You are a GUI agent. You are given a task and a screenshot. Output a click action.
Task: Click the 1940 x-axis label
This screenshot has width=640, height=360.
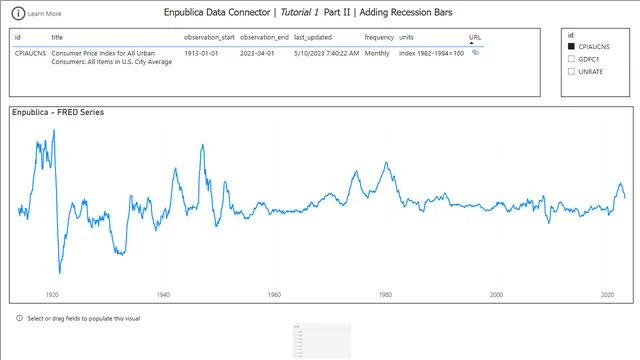tap(163, 295)
